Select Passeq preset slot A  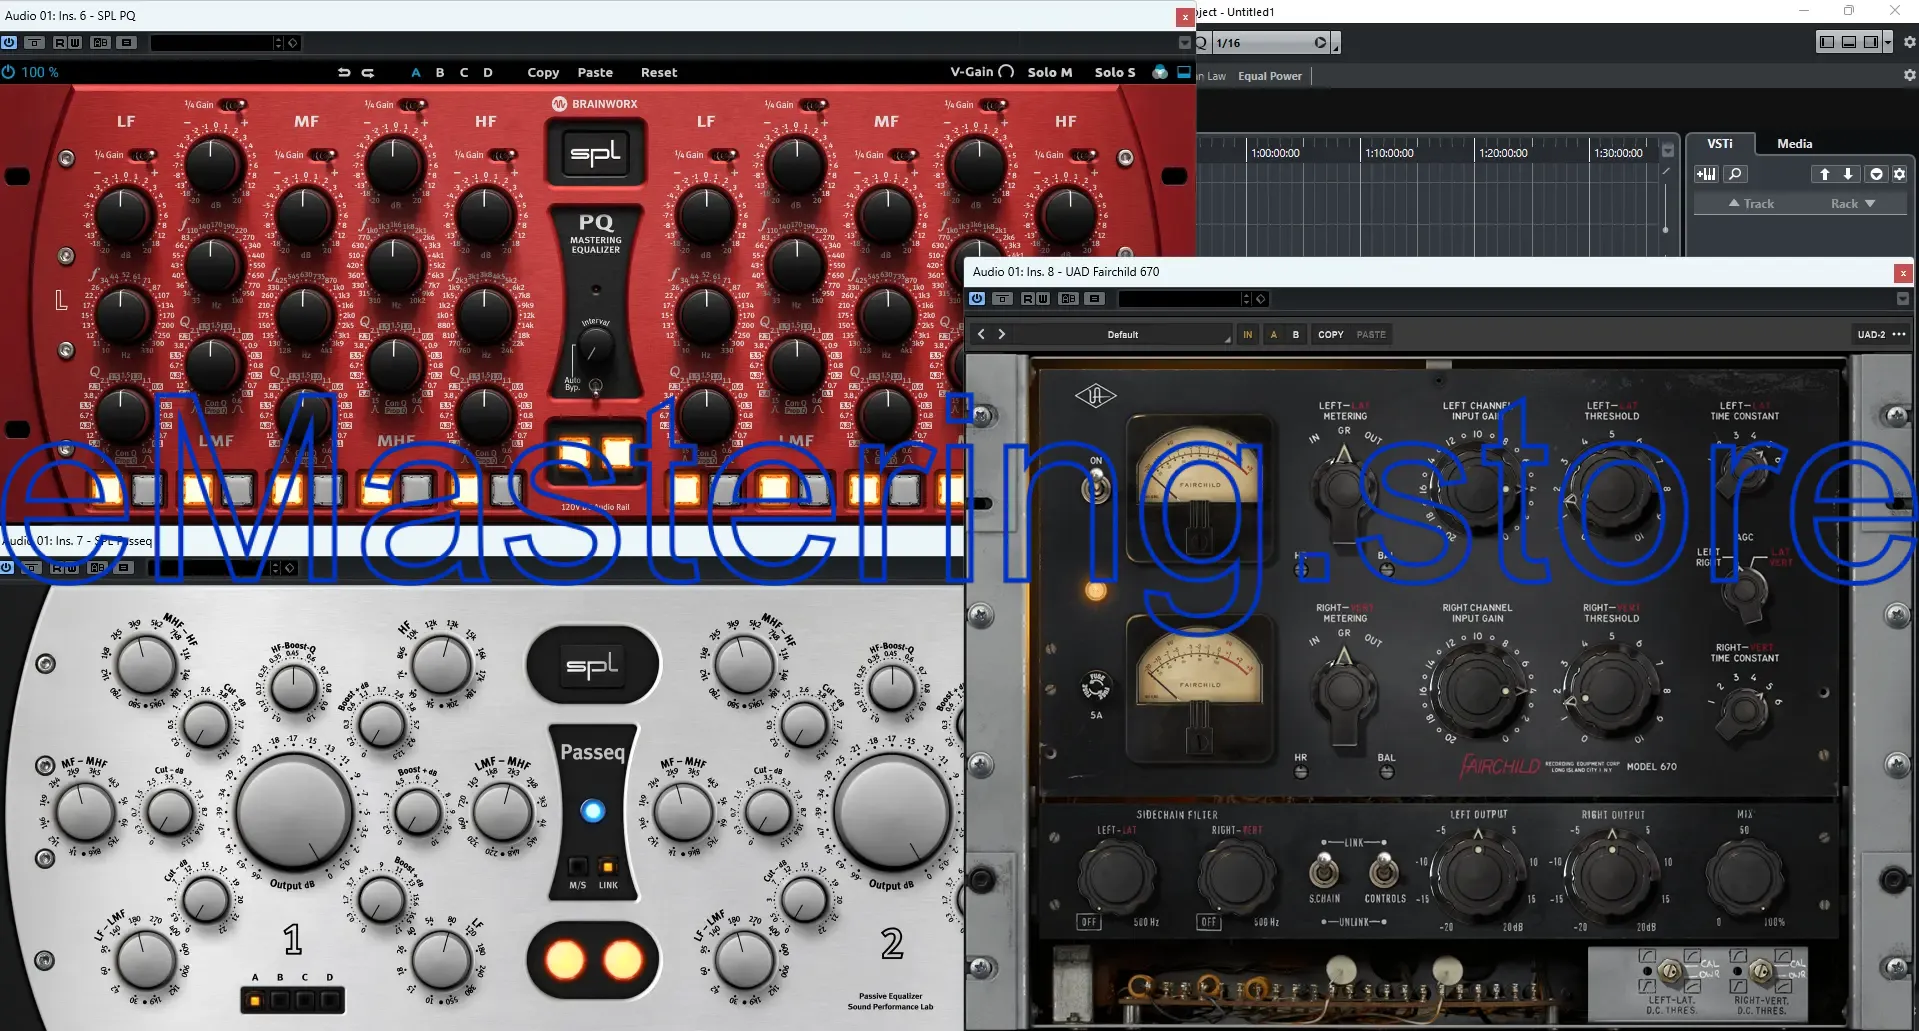[x=255, y=1000]
